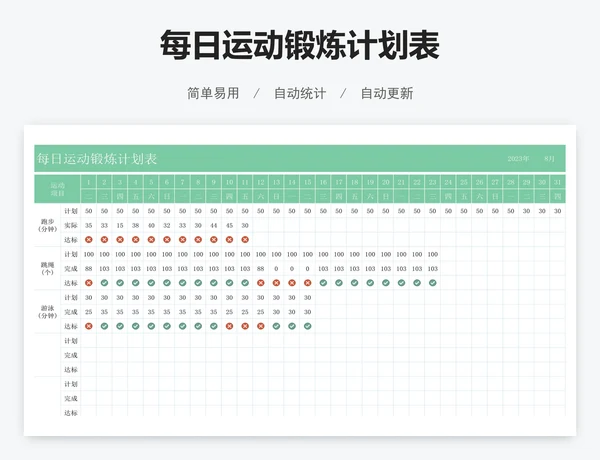Pick the red X under day 12 in 游泳 达标 row
This screenshot has height=460, width=600.
(261, 326)
